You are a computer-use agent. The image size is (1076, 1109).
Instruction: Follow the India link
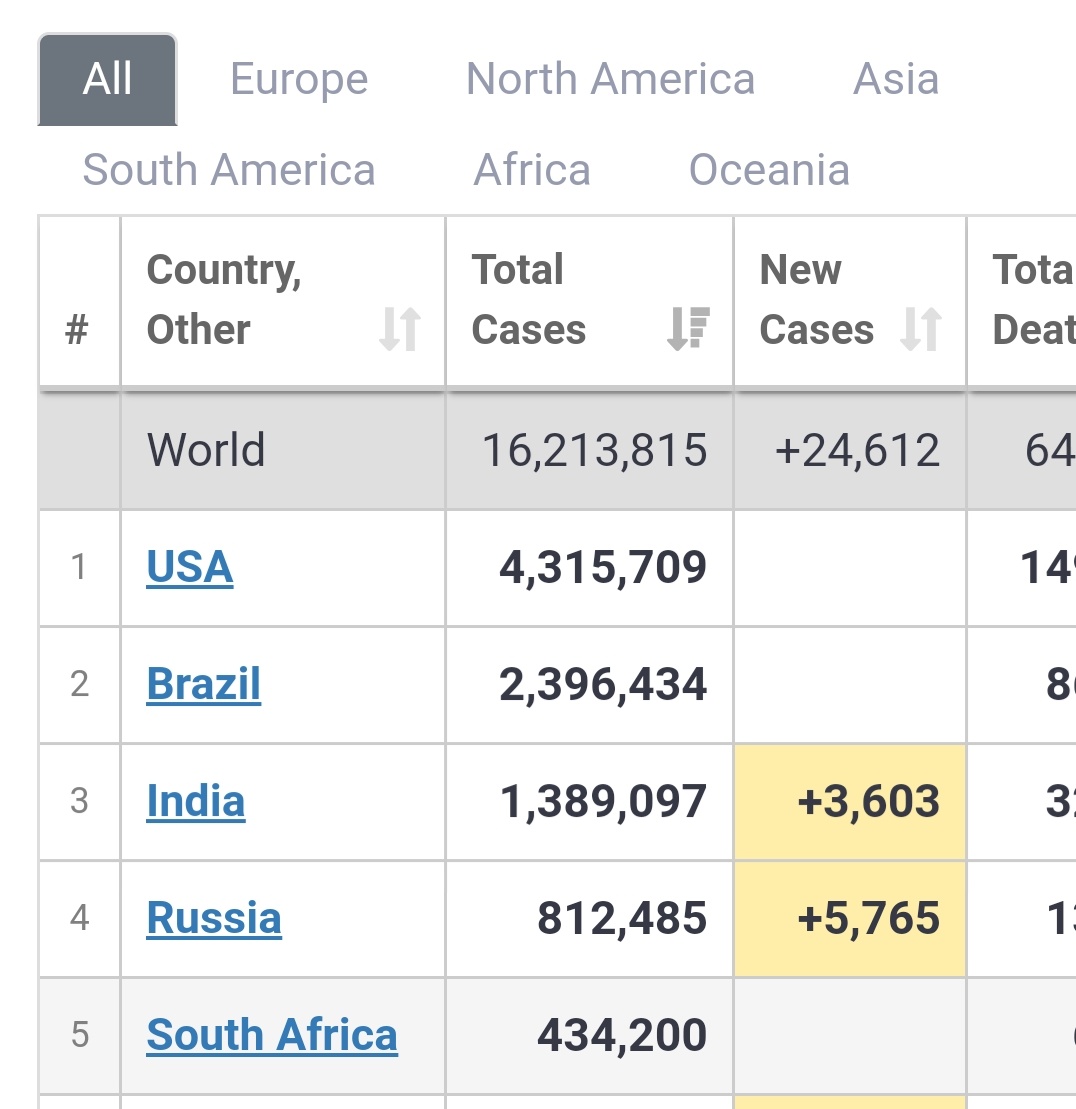pyautogui.click(x=196, y=801)
